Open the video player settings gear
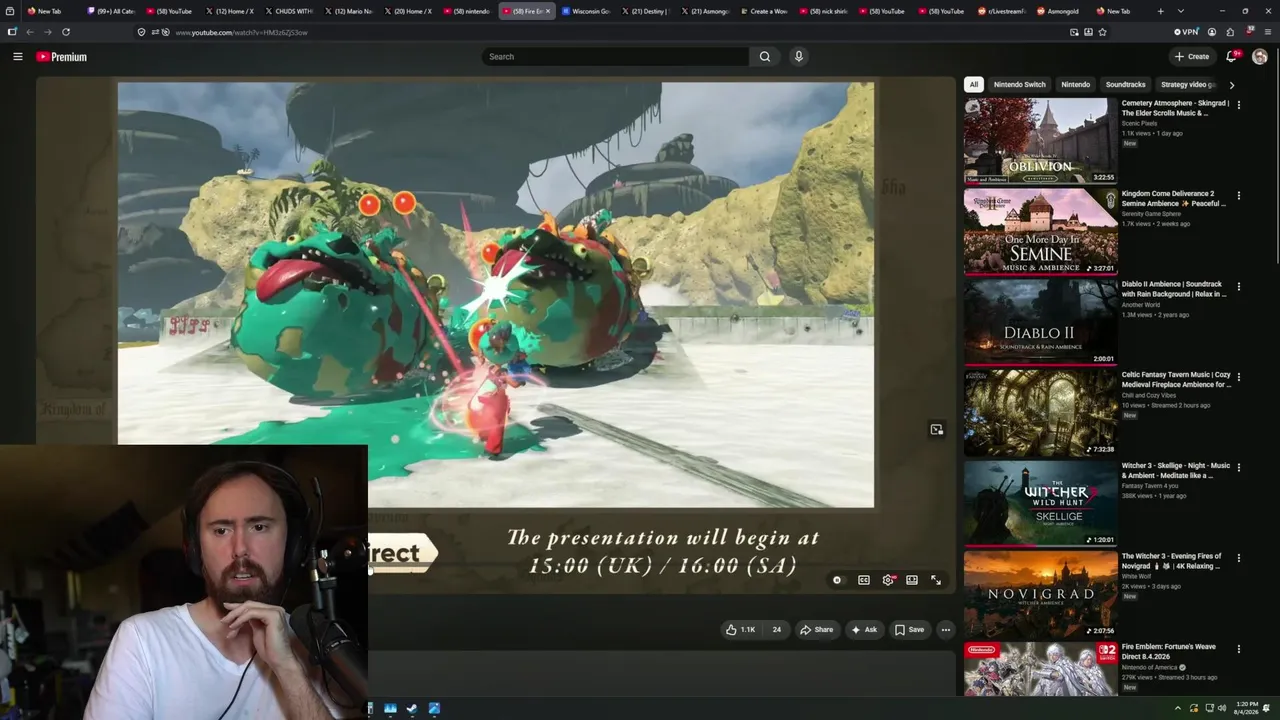This screenshot has height=720, width=1280. [x=888, y=580]
